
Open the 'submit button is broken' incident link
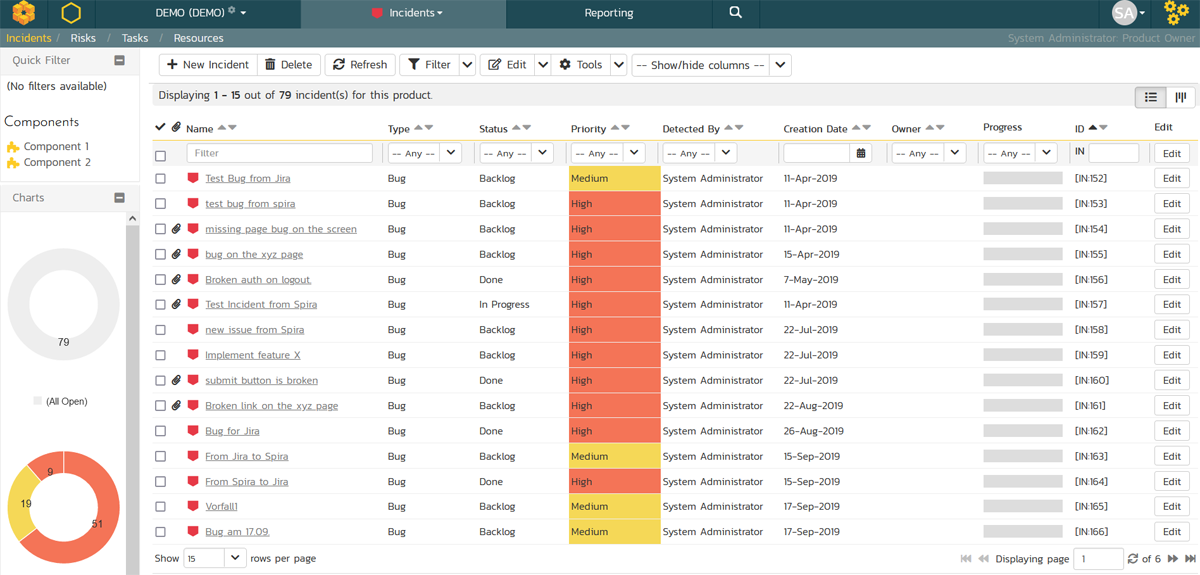[261, 381]
